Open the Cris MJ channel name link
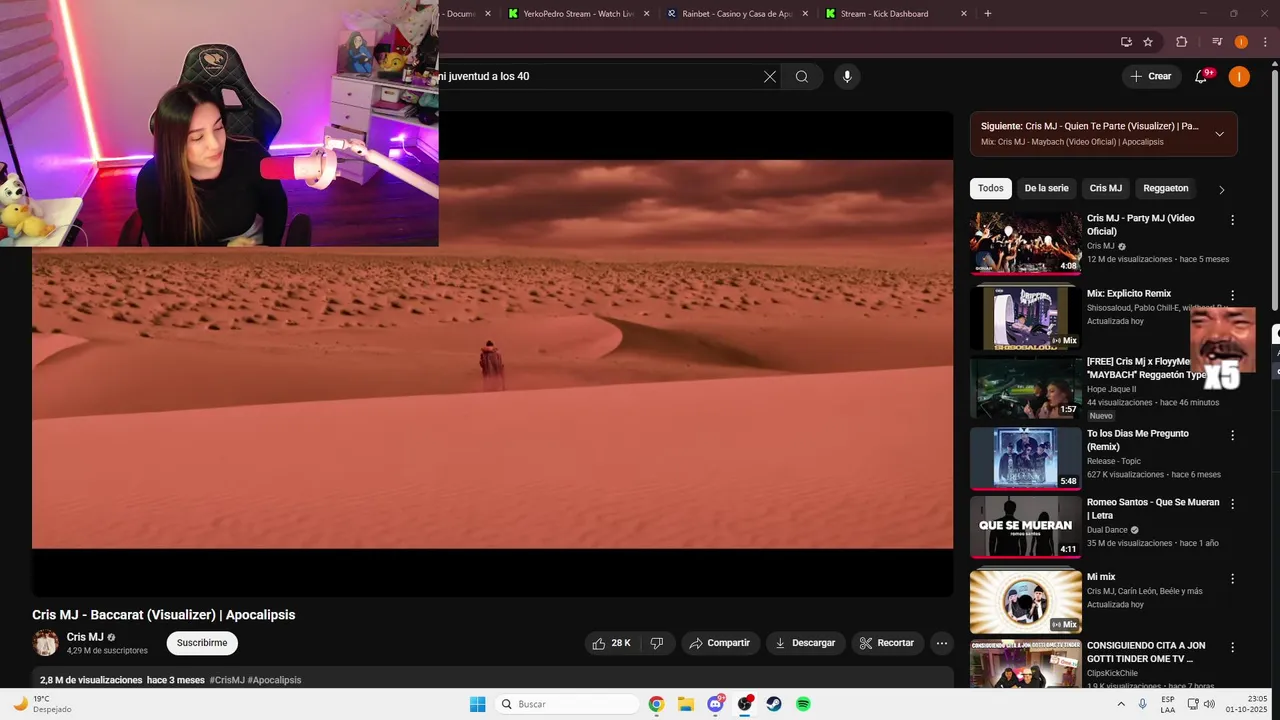Viewport: 1280px width, 720px height. coord(85,637)
